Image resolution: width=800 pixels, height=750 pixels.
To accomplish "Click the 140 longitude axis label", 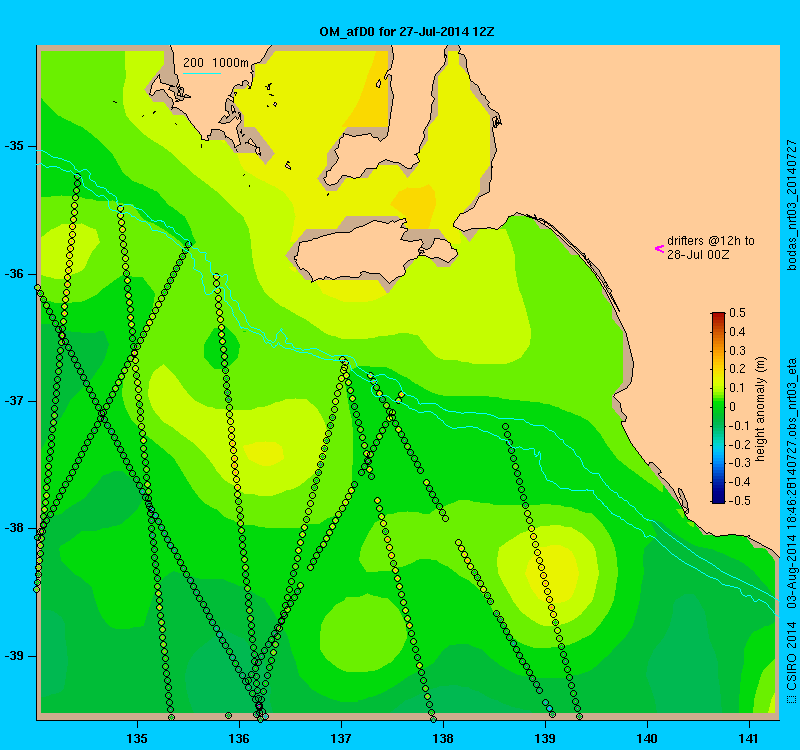I will tap(647, 739).
